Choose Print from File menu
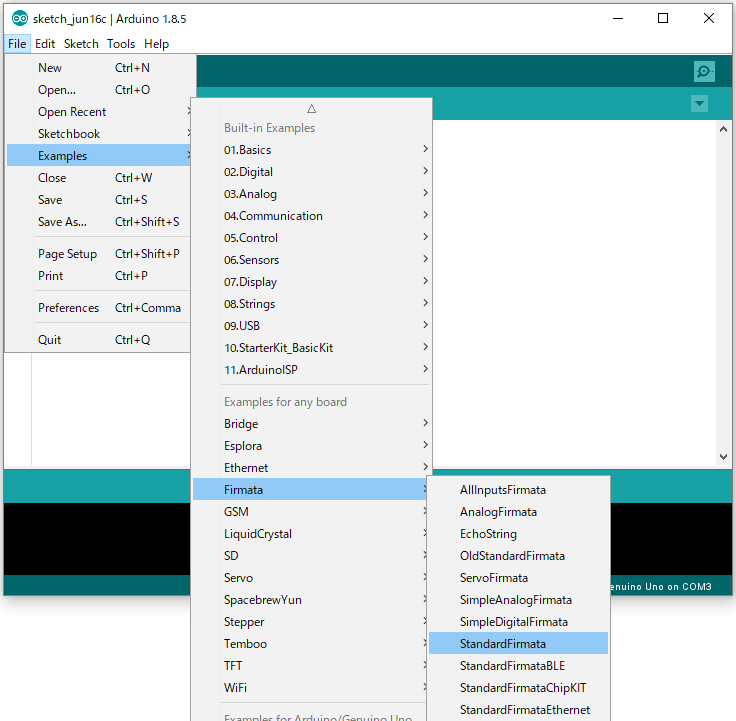The image size is (736, 721). tap(99, 276)
